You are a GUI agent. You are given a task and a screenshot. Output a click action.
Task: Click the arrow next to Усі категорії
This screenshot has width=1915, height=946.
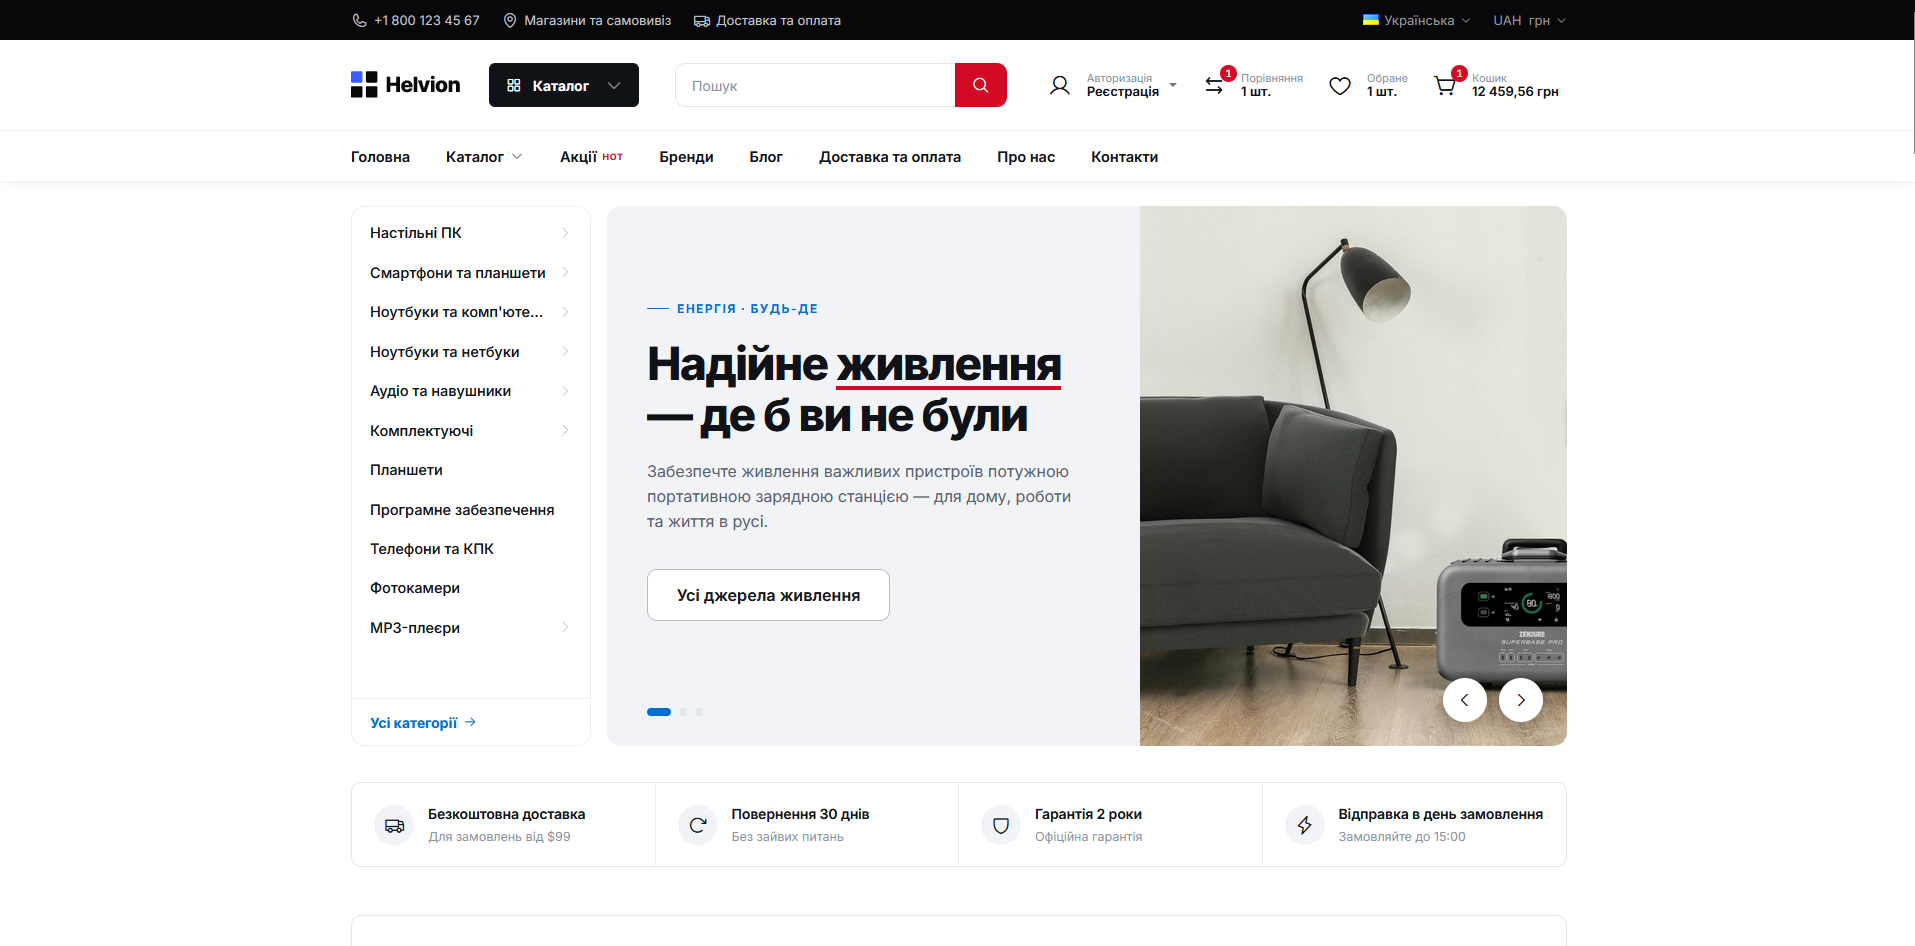(x=470, y=722)
